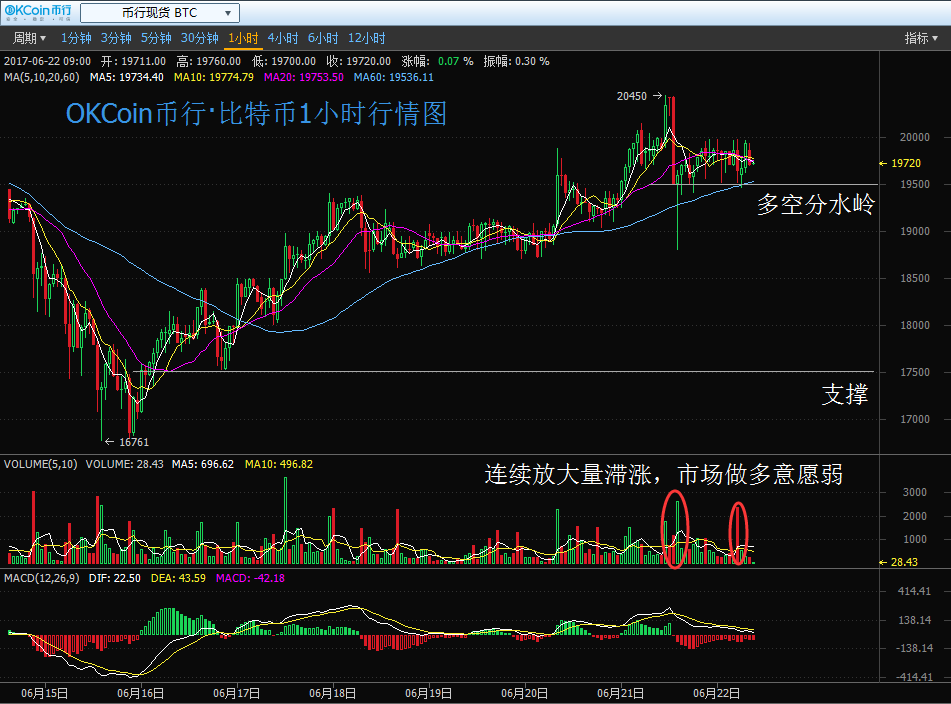Image resolution: width=951 pixels, height=704 pixels.
Task: Select the 5分钟 interval
Action: point(156,38)
